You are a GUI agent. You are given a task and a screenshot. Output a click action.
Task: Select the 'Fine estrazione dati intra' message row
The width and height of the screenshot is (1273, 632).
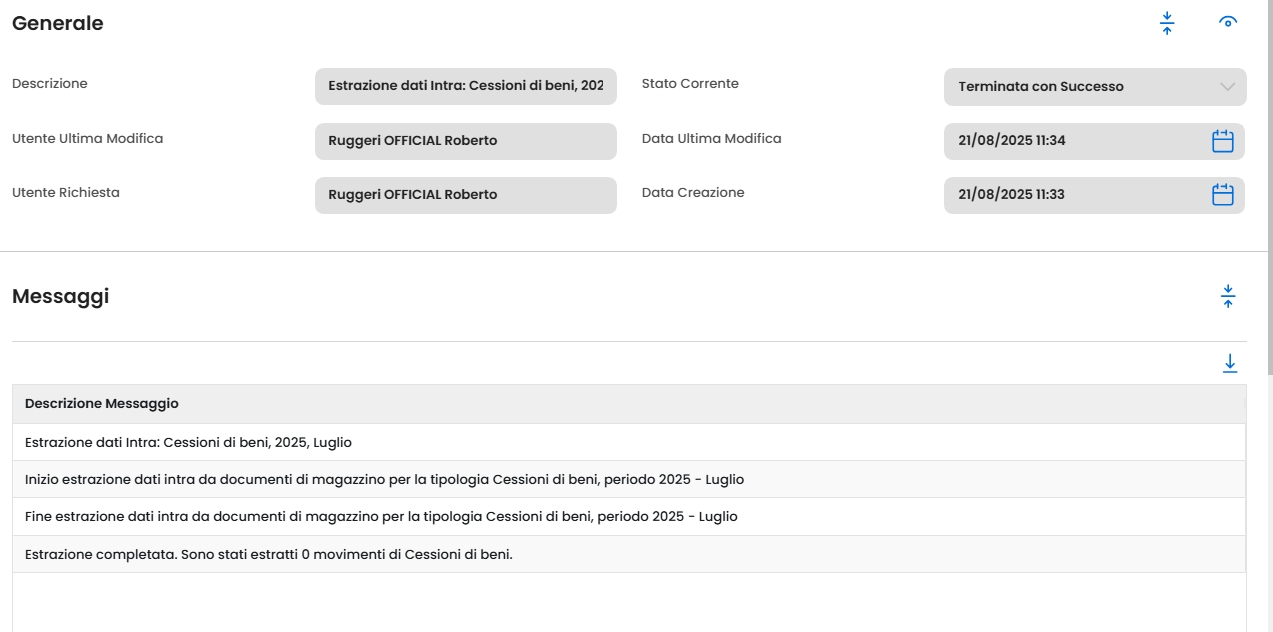pos(381,517)
